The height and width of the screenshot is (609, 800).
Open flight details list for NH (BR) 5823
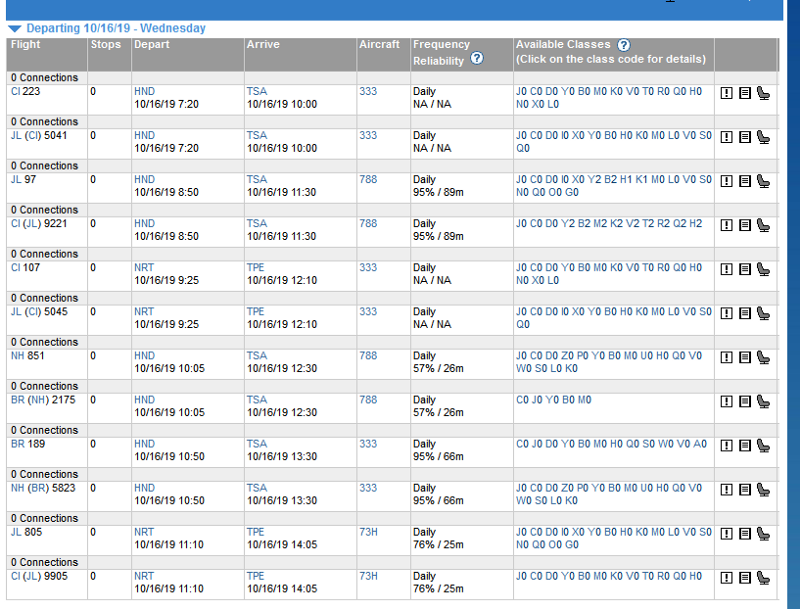click(x=745, y=490)
